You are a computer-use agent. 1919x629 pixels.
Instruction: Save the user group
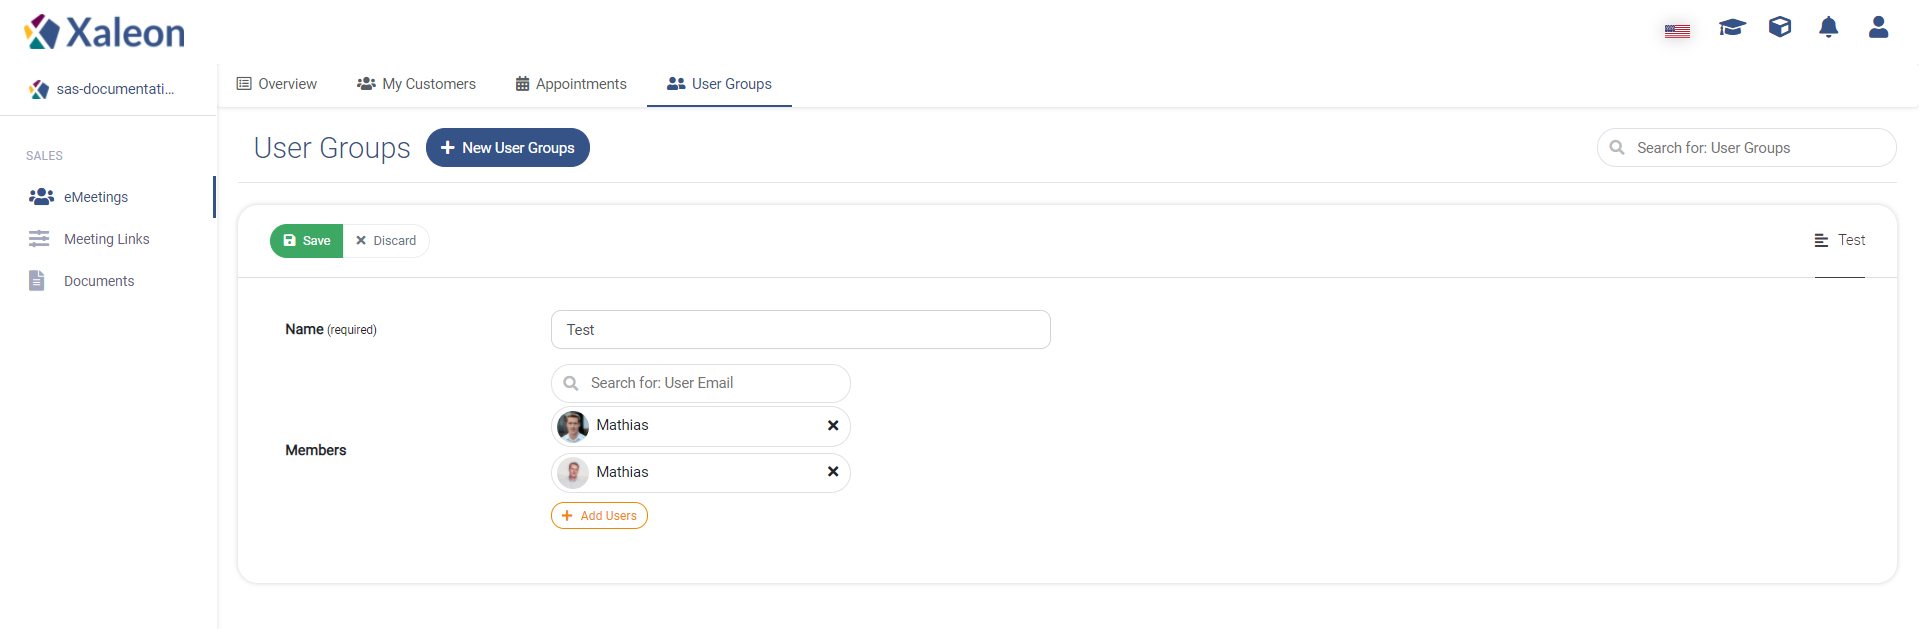click(307, 241)
